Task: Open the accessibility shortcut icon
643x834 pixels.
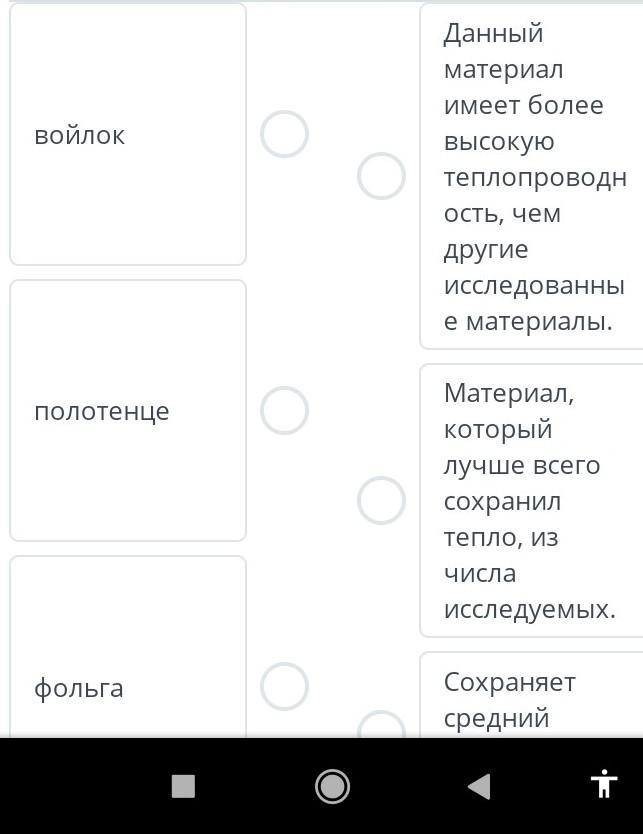Action: (604, 783)
